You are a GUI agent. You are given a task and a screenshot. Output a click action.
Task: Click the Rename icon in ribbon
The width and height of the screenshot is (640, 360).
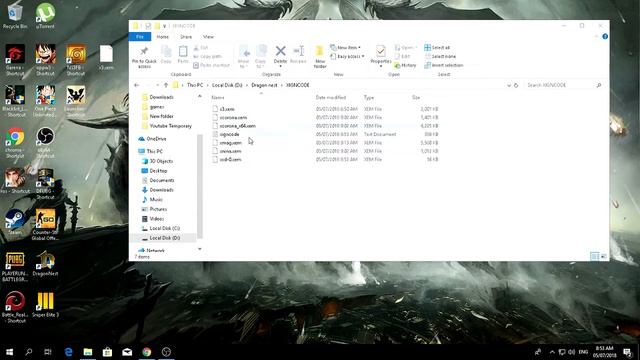tap(298, 51)
